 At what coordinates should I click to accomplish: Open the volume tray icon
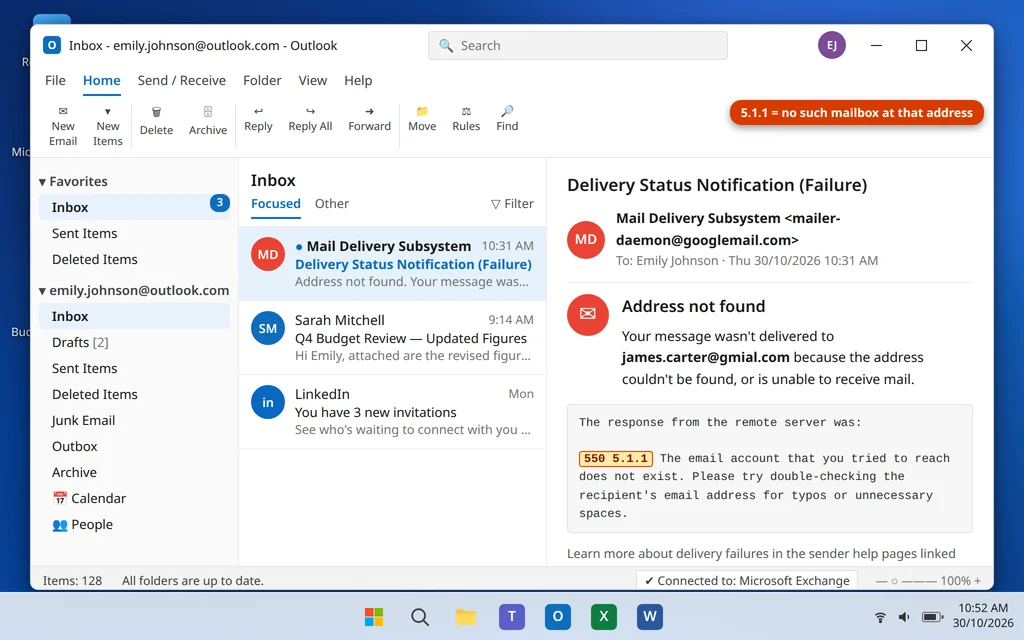(904, 617)
